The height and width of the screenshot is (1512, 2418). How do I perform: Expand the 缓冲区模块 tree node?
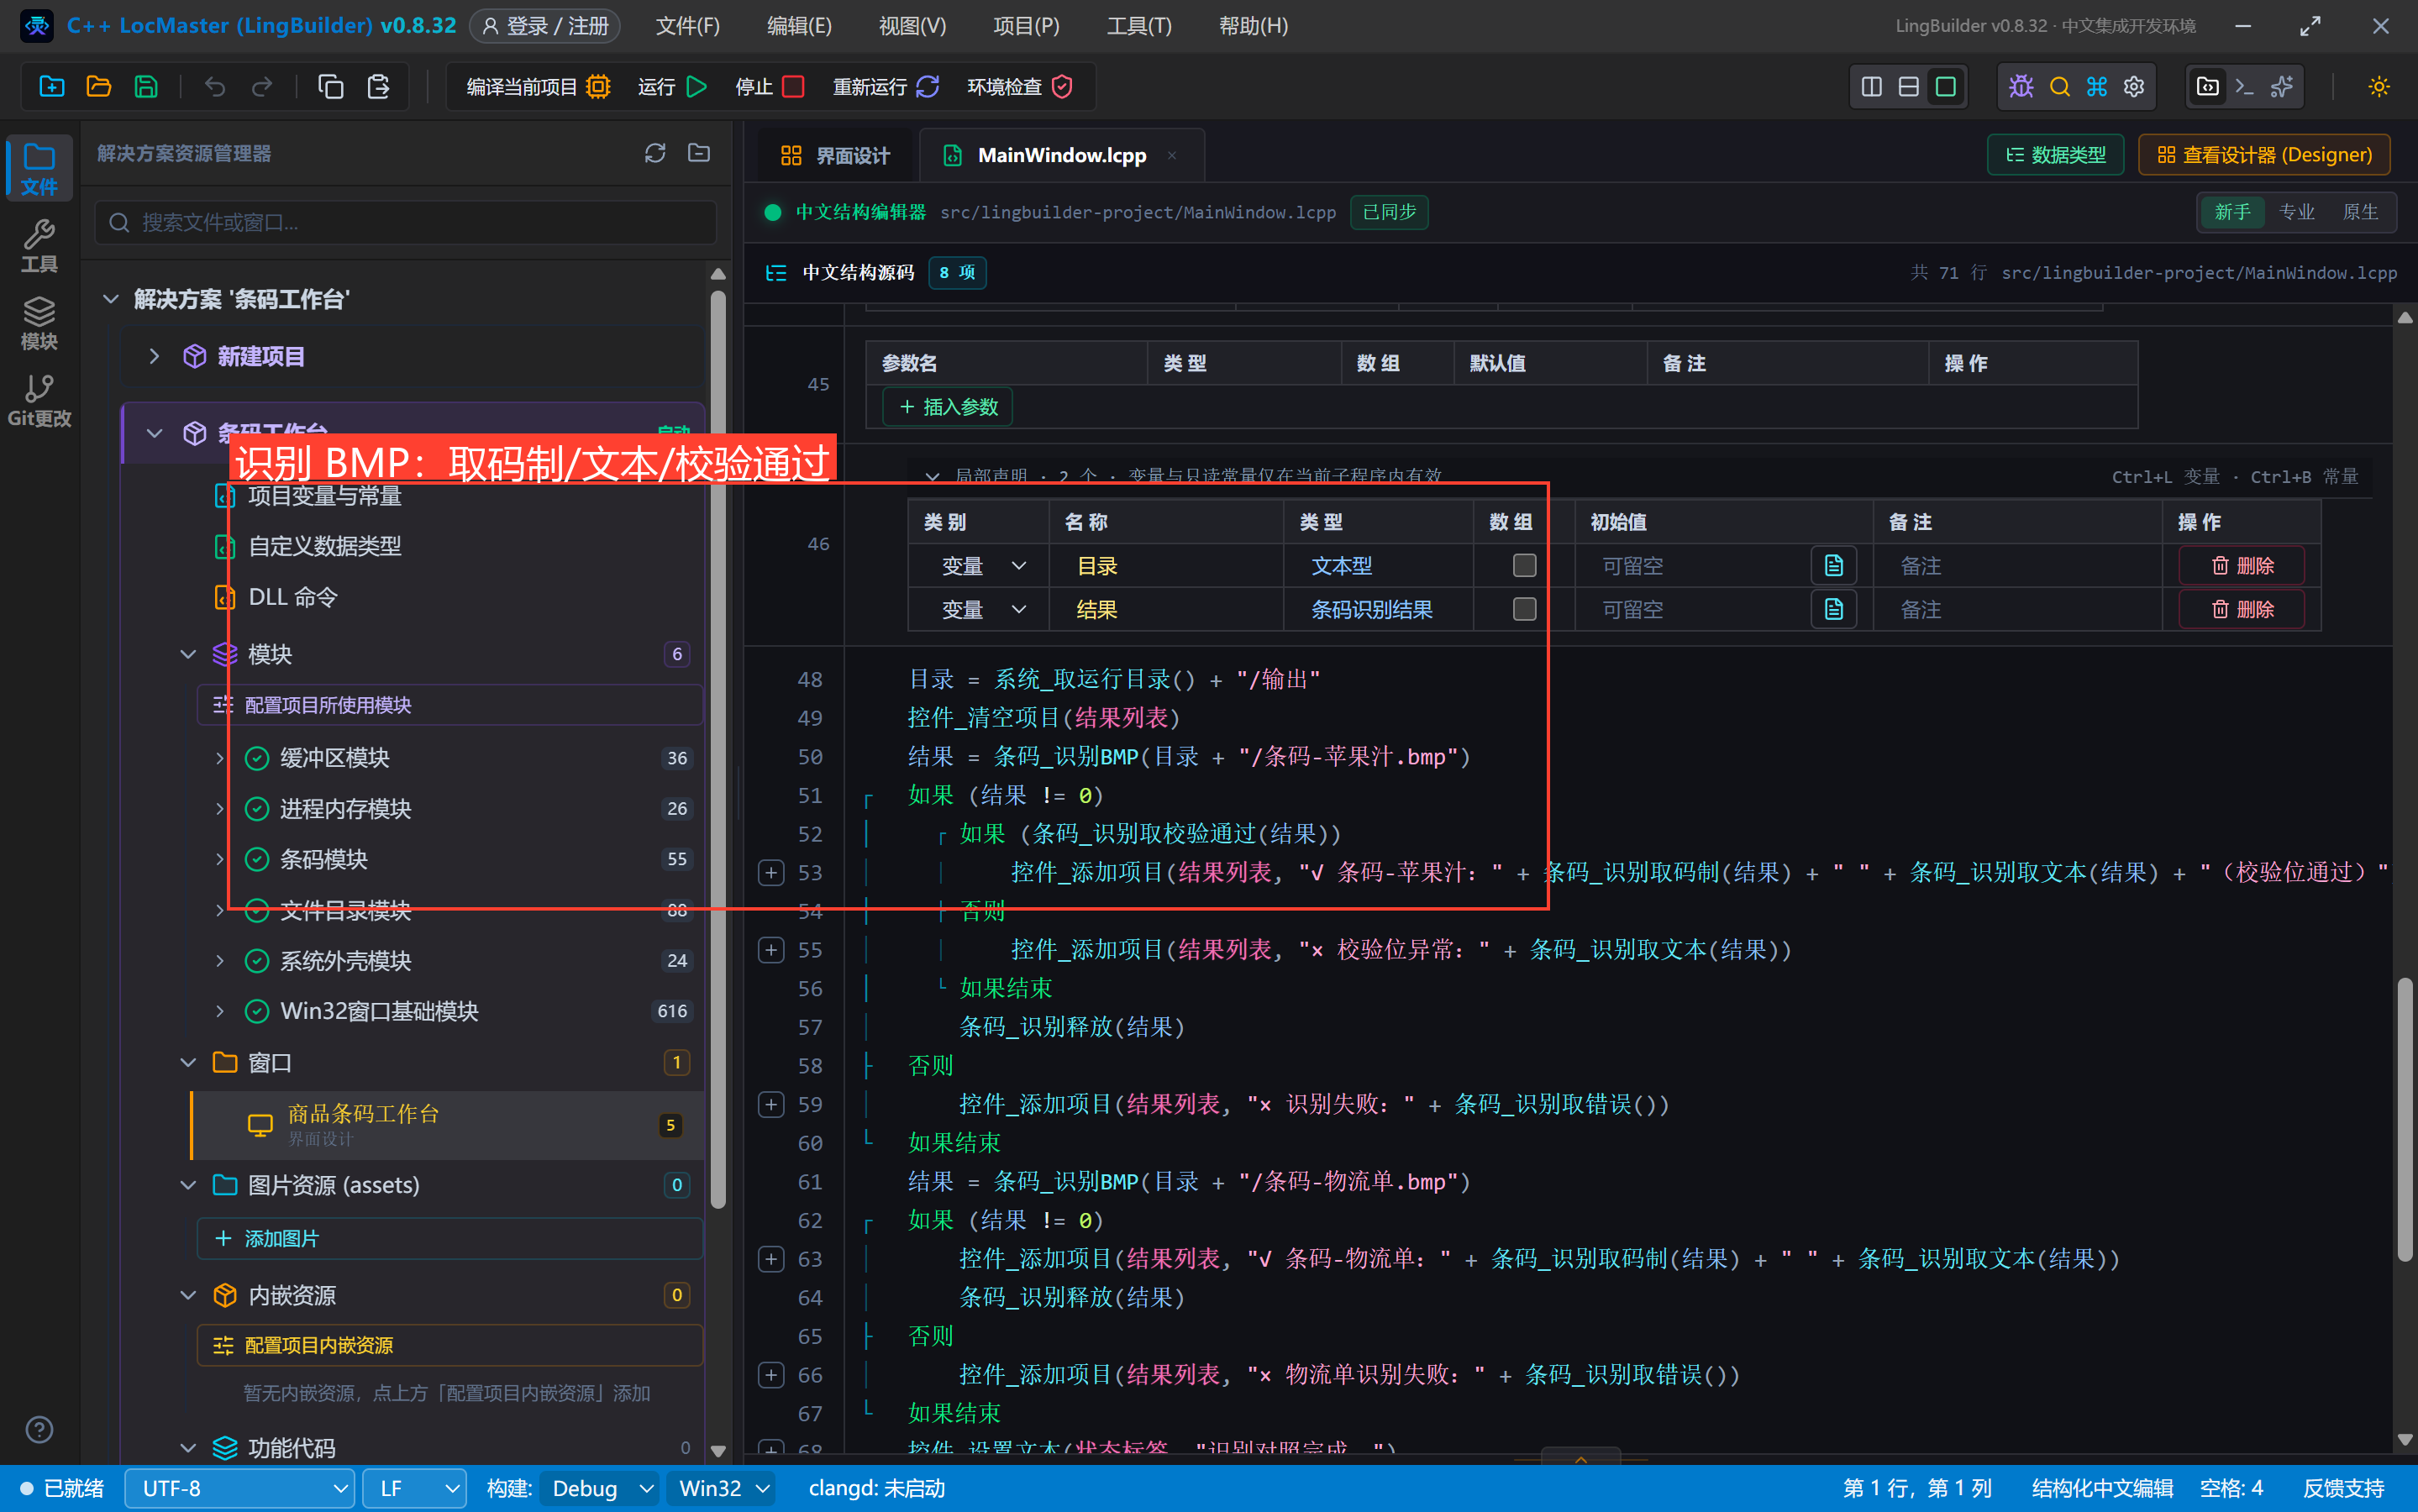tap(219, 758)
